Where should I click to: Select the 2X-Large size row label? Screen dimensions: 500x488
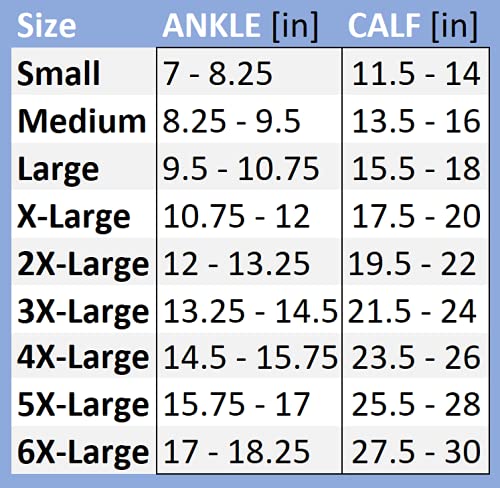click(83, 266)
